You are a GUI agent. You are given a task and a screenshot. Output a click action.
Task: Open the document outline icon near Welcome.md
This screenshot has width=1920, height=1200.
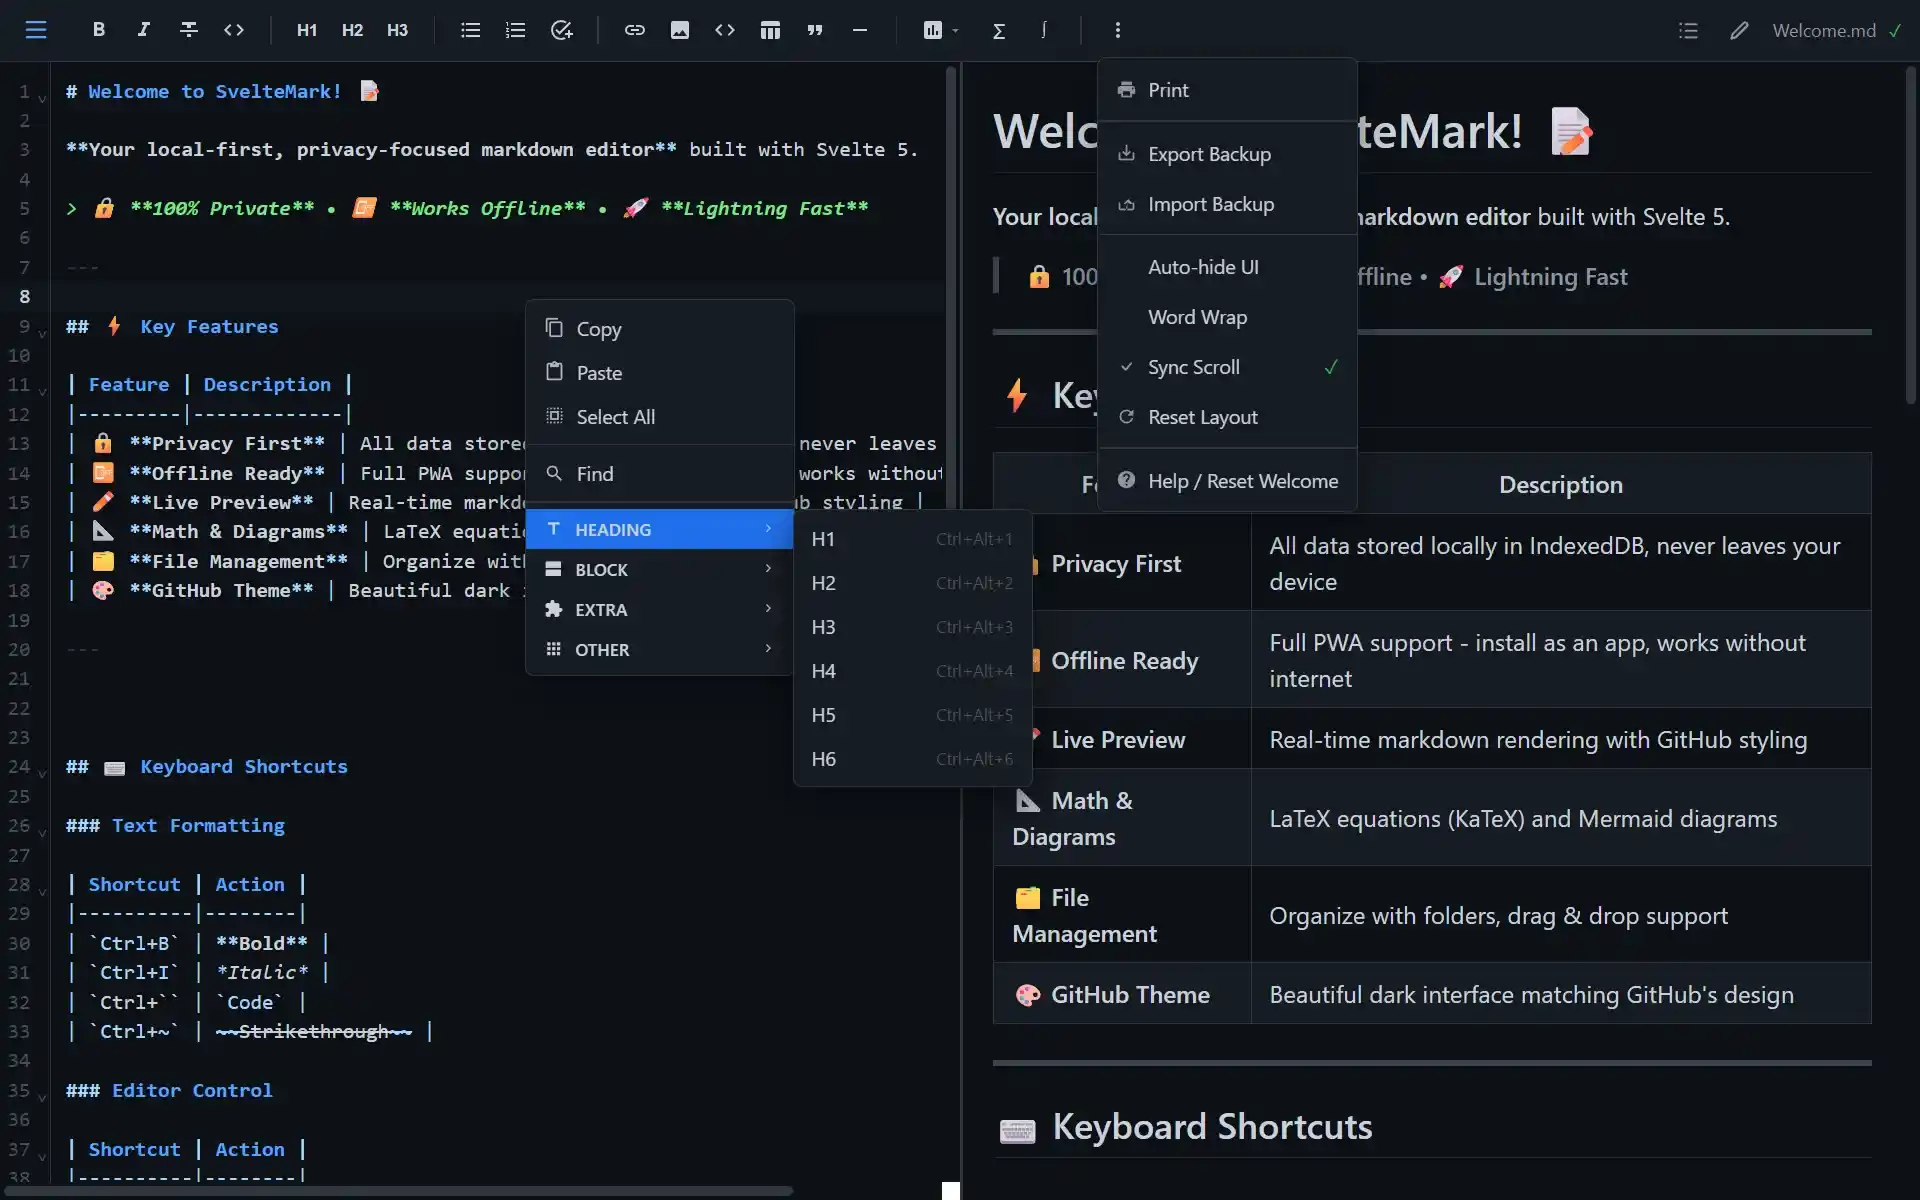click(1688, 30)
